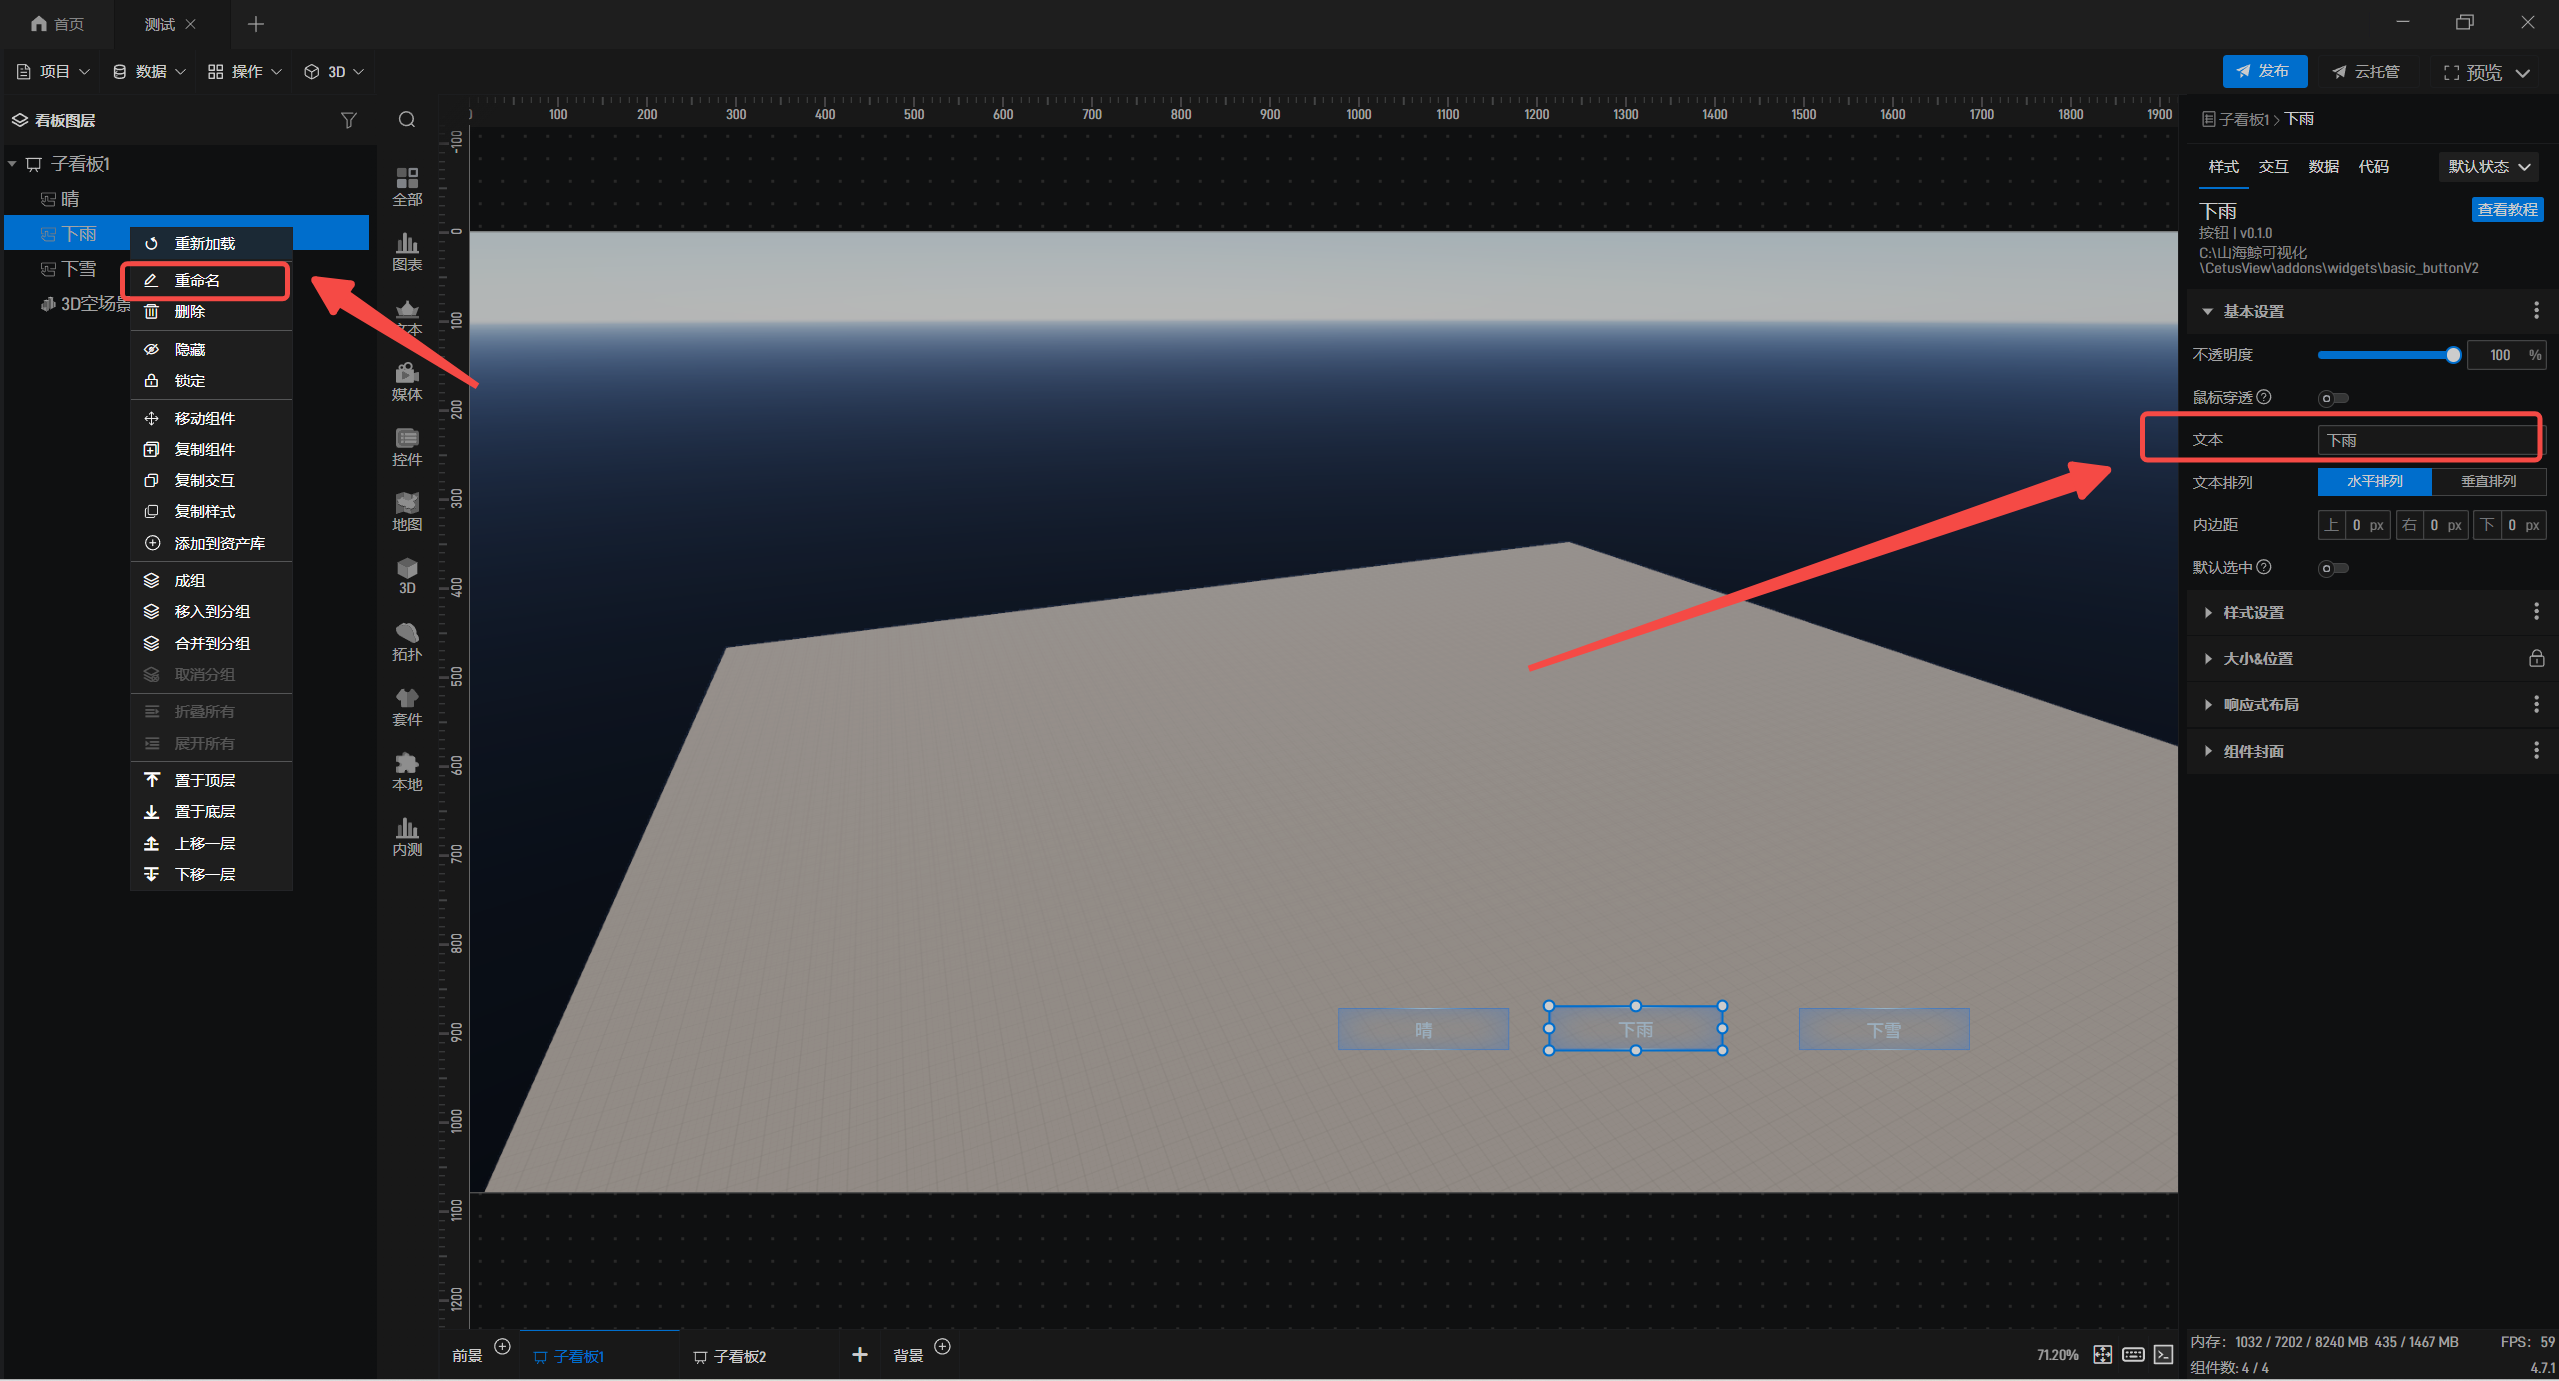Open the 默认状态 dropdown
This screenshot has width=2559, height=1381.
click(x=2488, y=166)
